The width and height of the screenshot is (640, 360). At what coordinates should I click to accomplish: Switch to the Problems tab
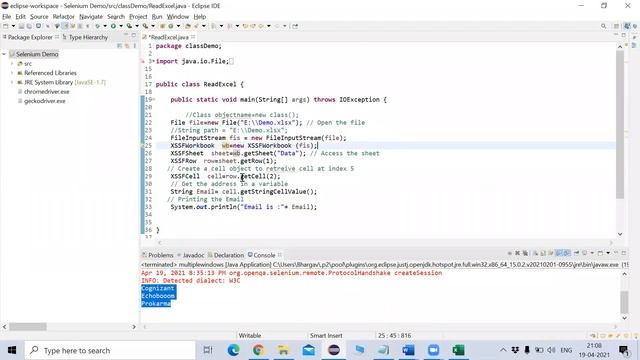coord(158,255)
